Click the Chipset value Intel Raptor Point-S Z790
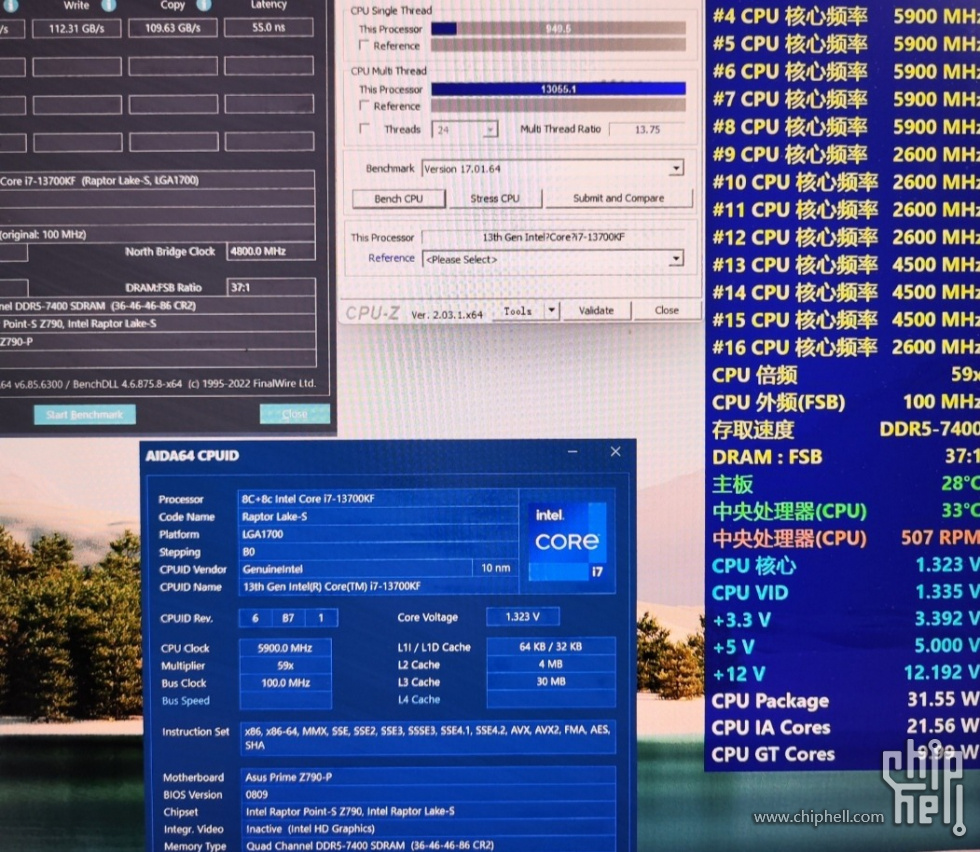980x852 pixels. (x=428, y=811)
